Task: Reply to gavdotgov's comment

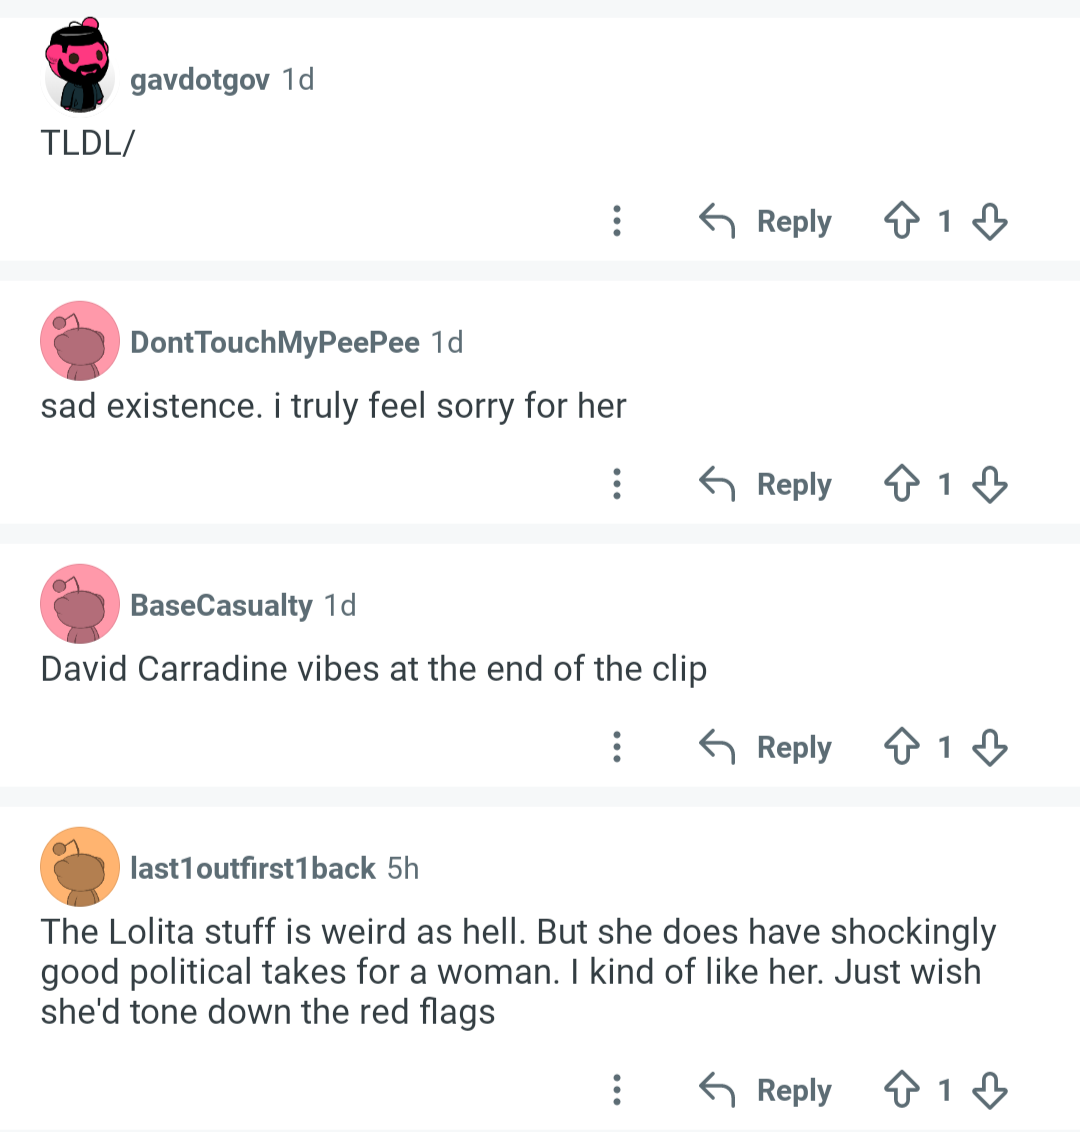Action: click(765, 221)
